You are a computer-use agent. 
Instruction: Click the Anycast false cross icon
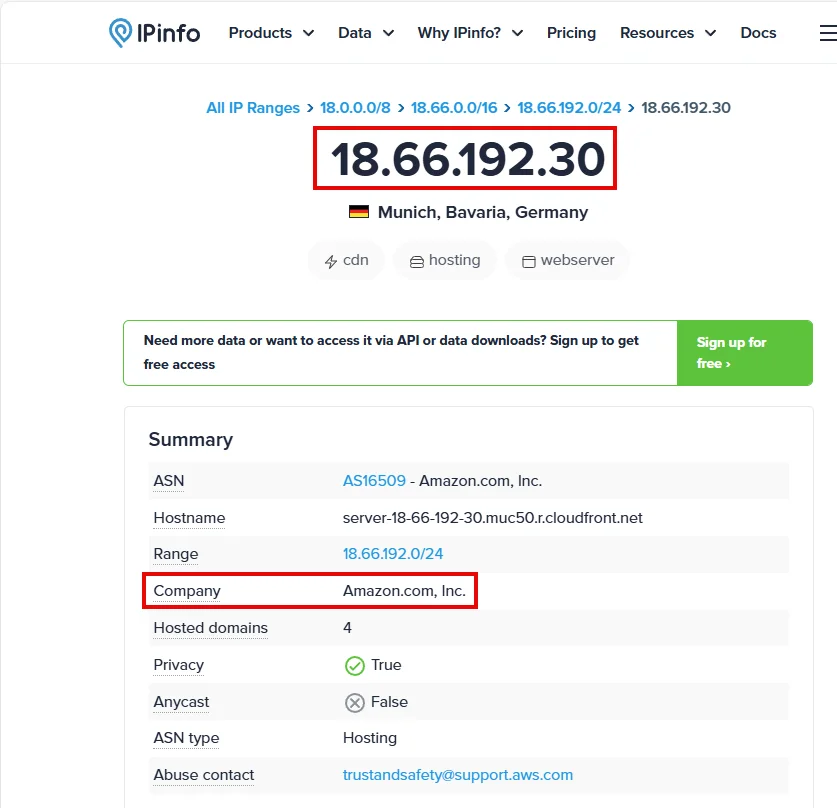[354, 702]
